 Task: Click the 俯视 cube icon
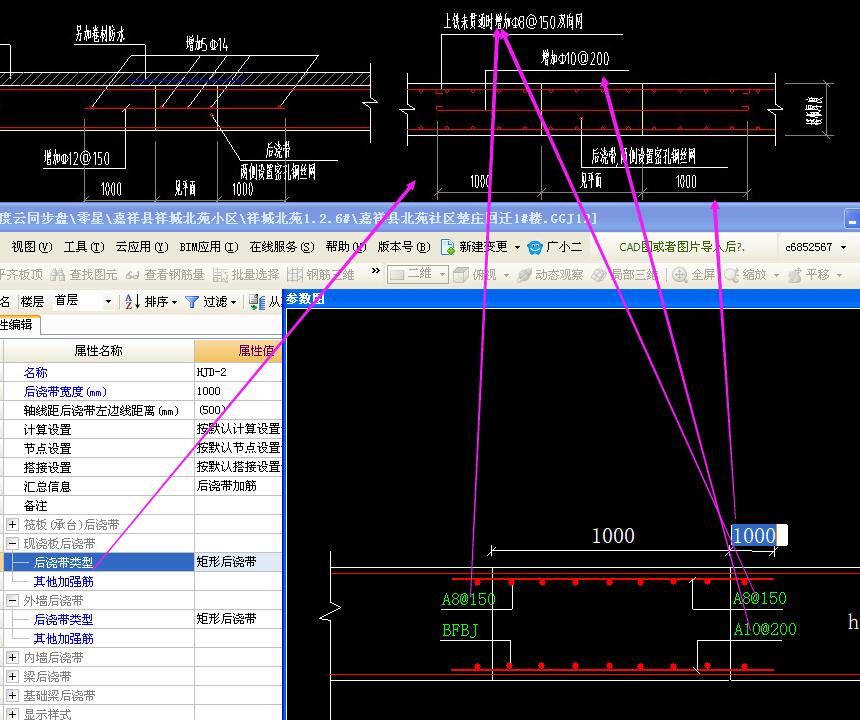point(461,274)
